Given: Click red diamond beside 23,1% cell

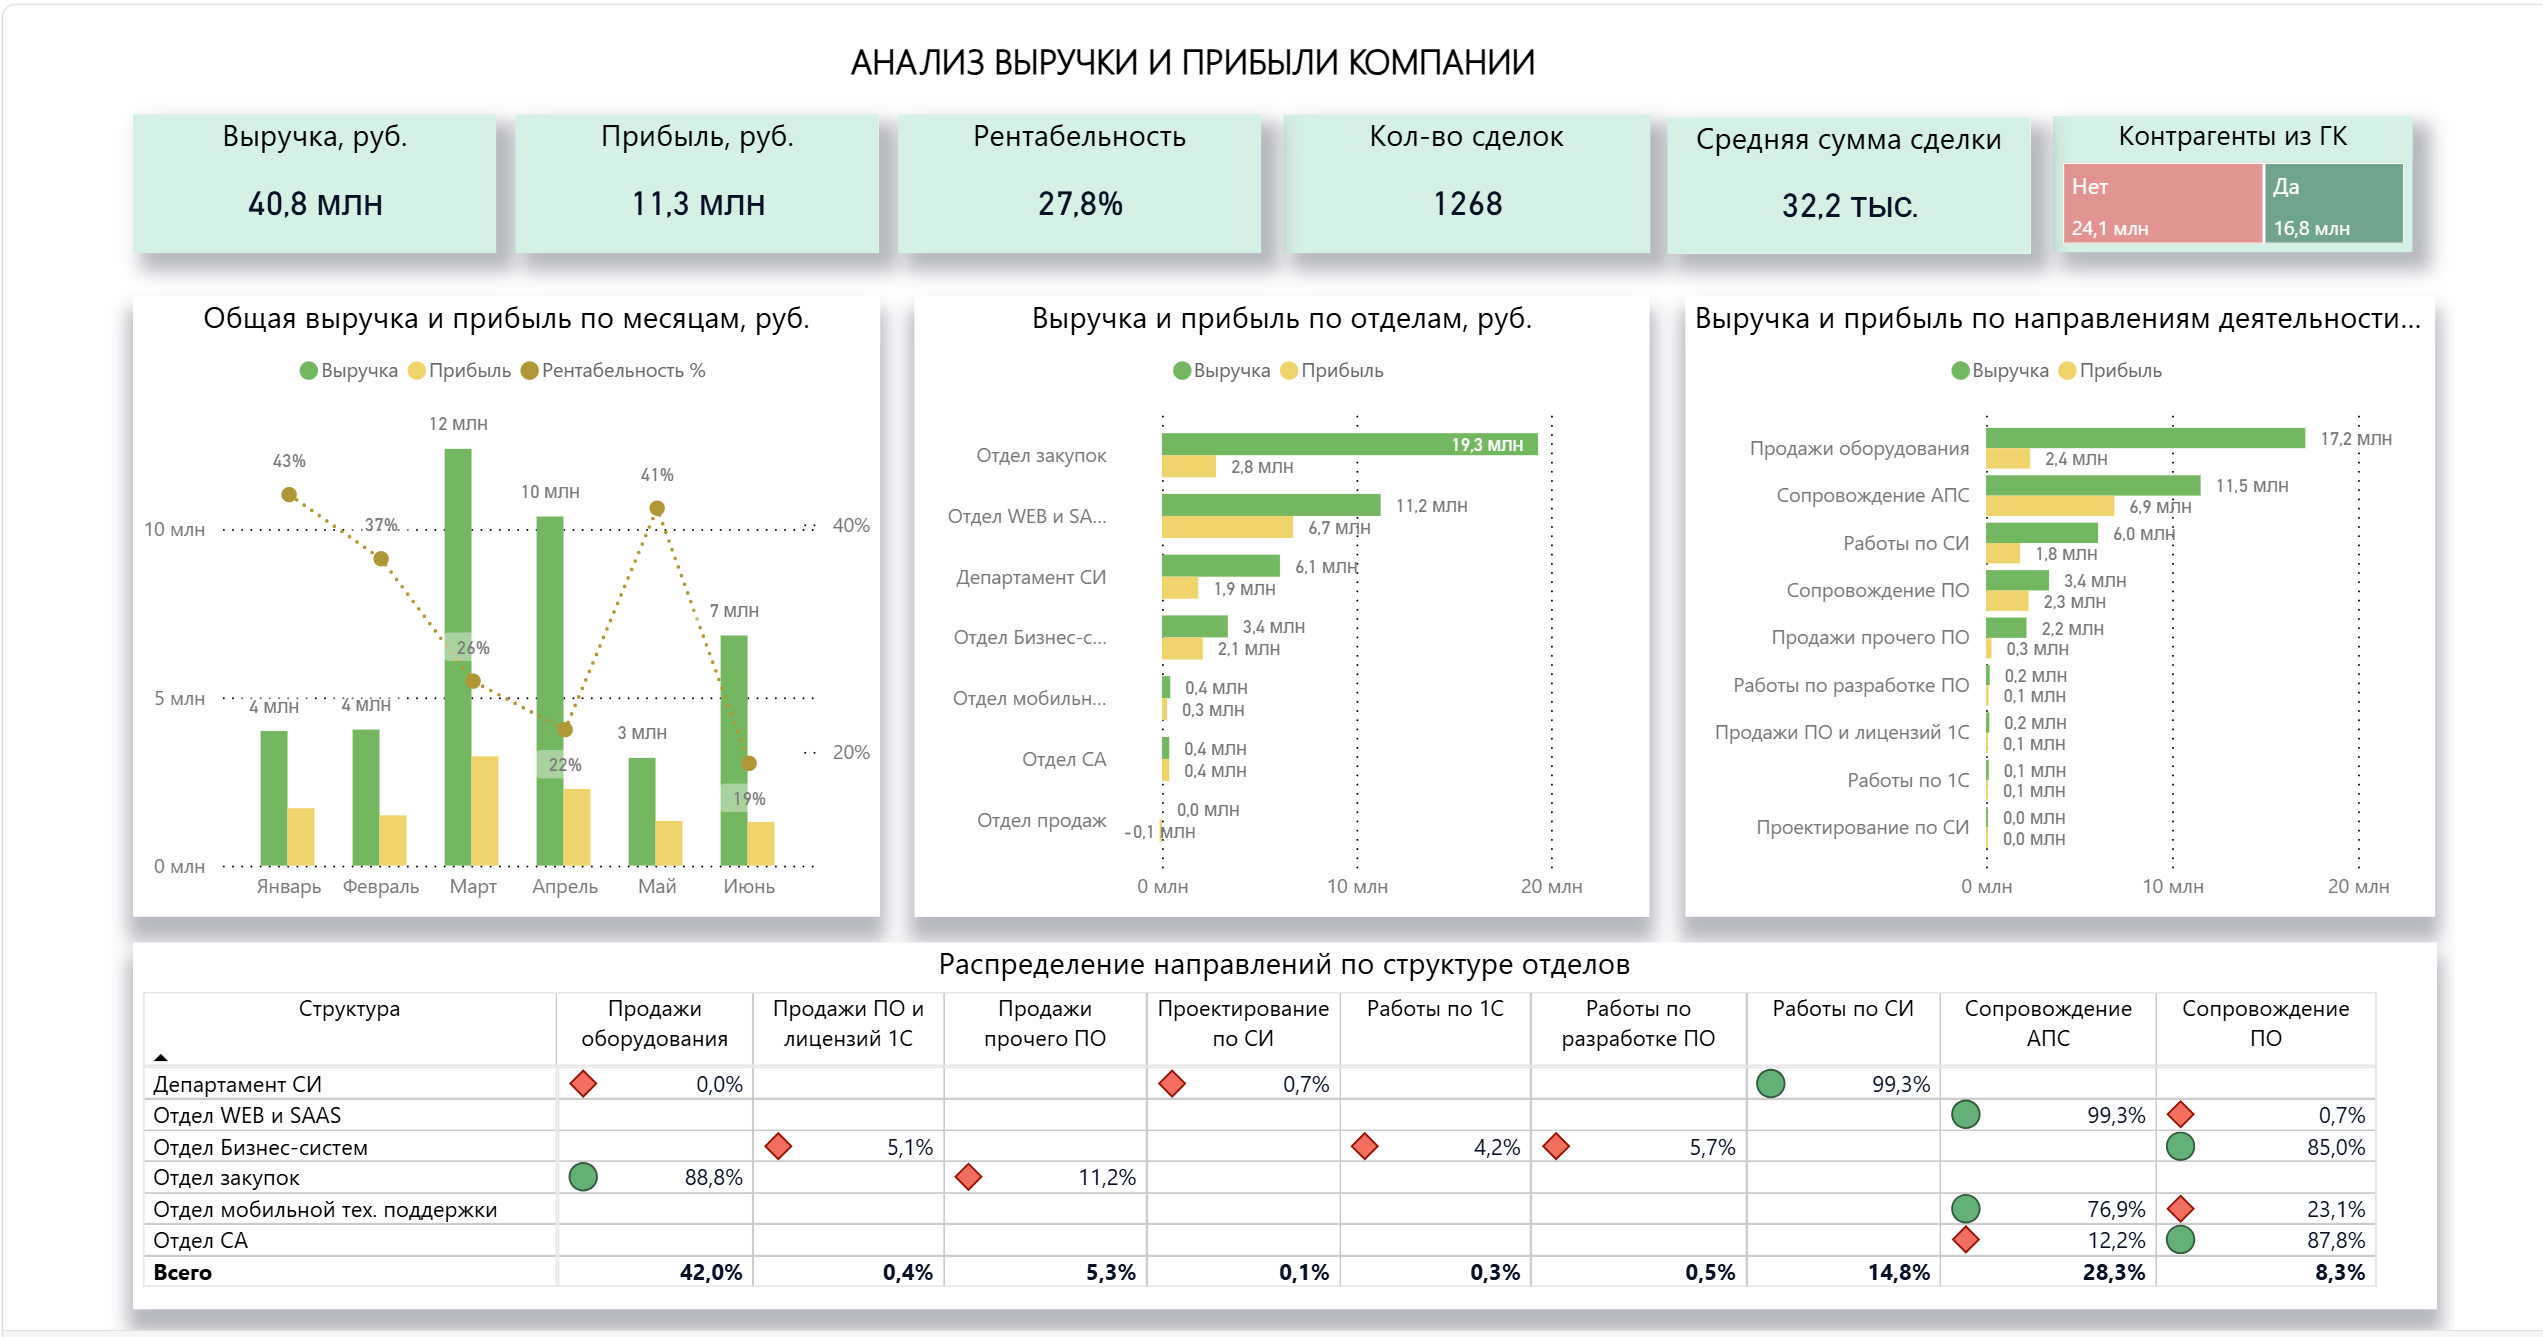Looking at the screenshot, I should point(2180,1208).
